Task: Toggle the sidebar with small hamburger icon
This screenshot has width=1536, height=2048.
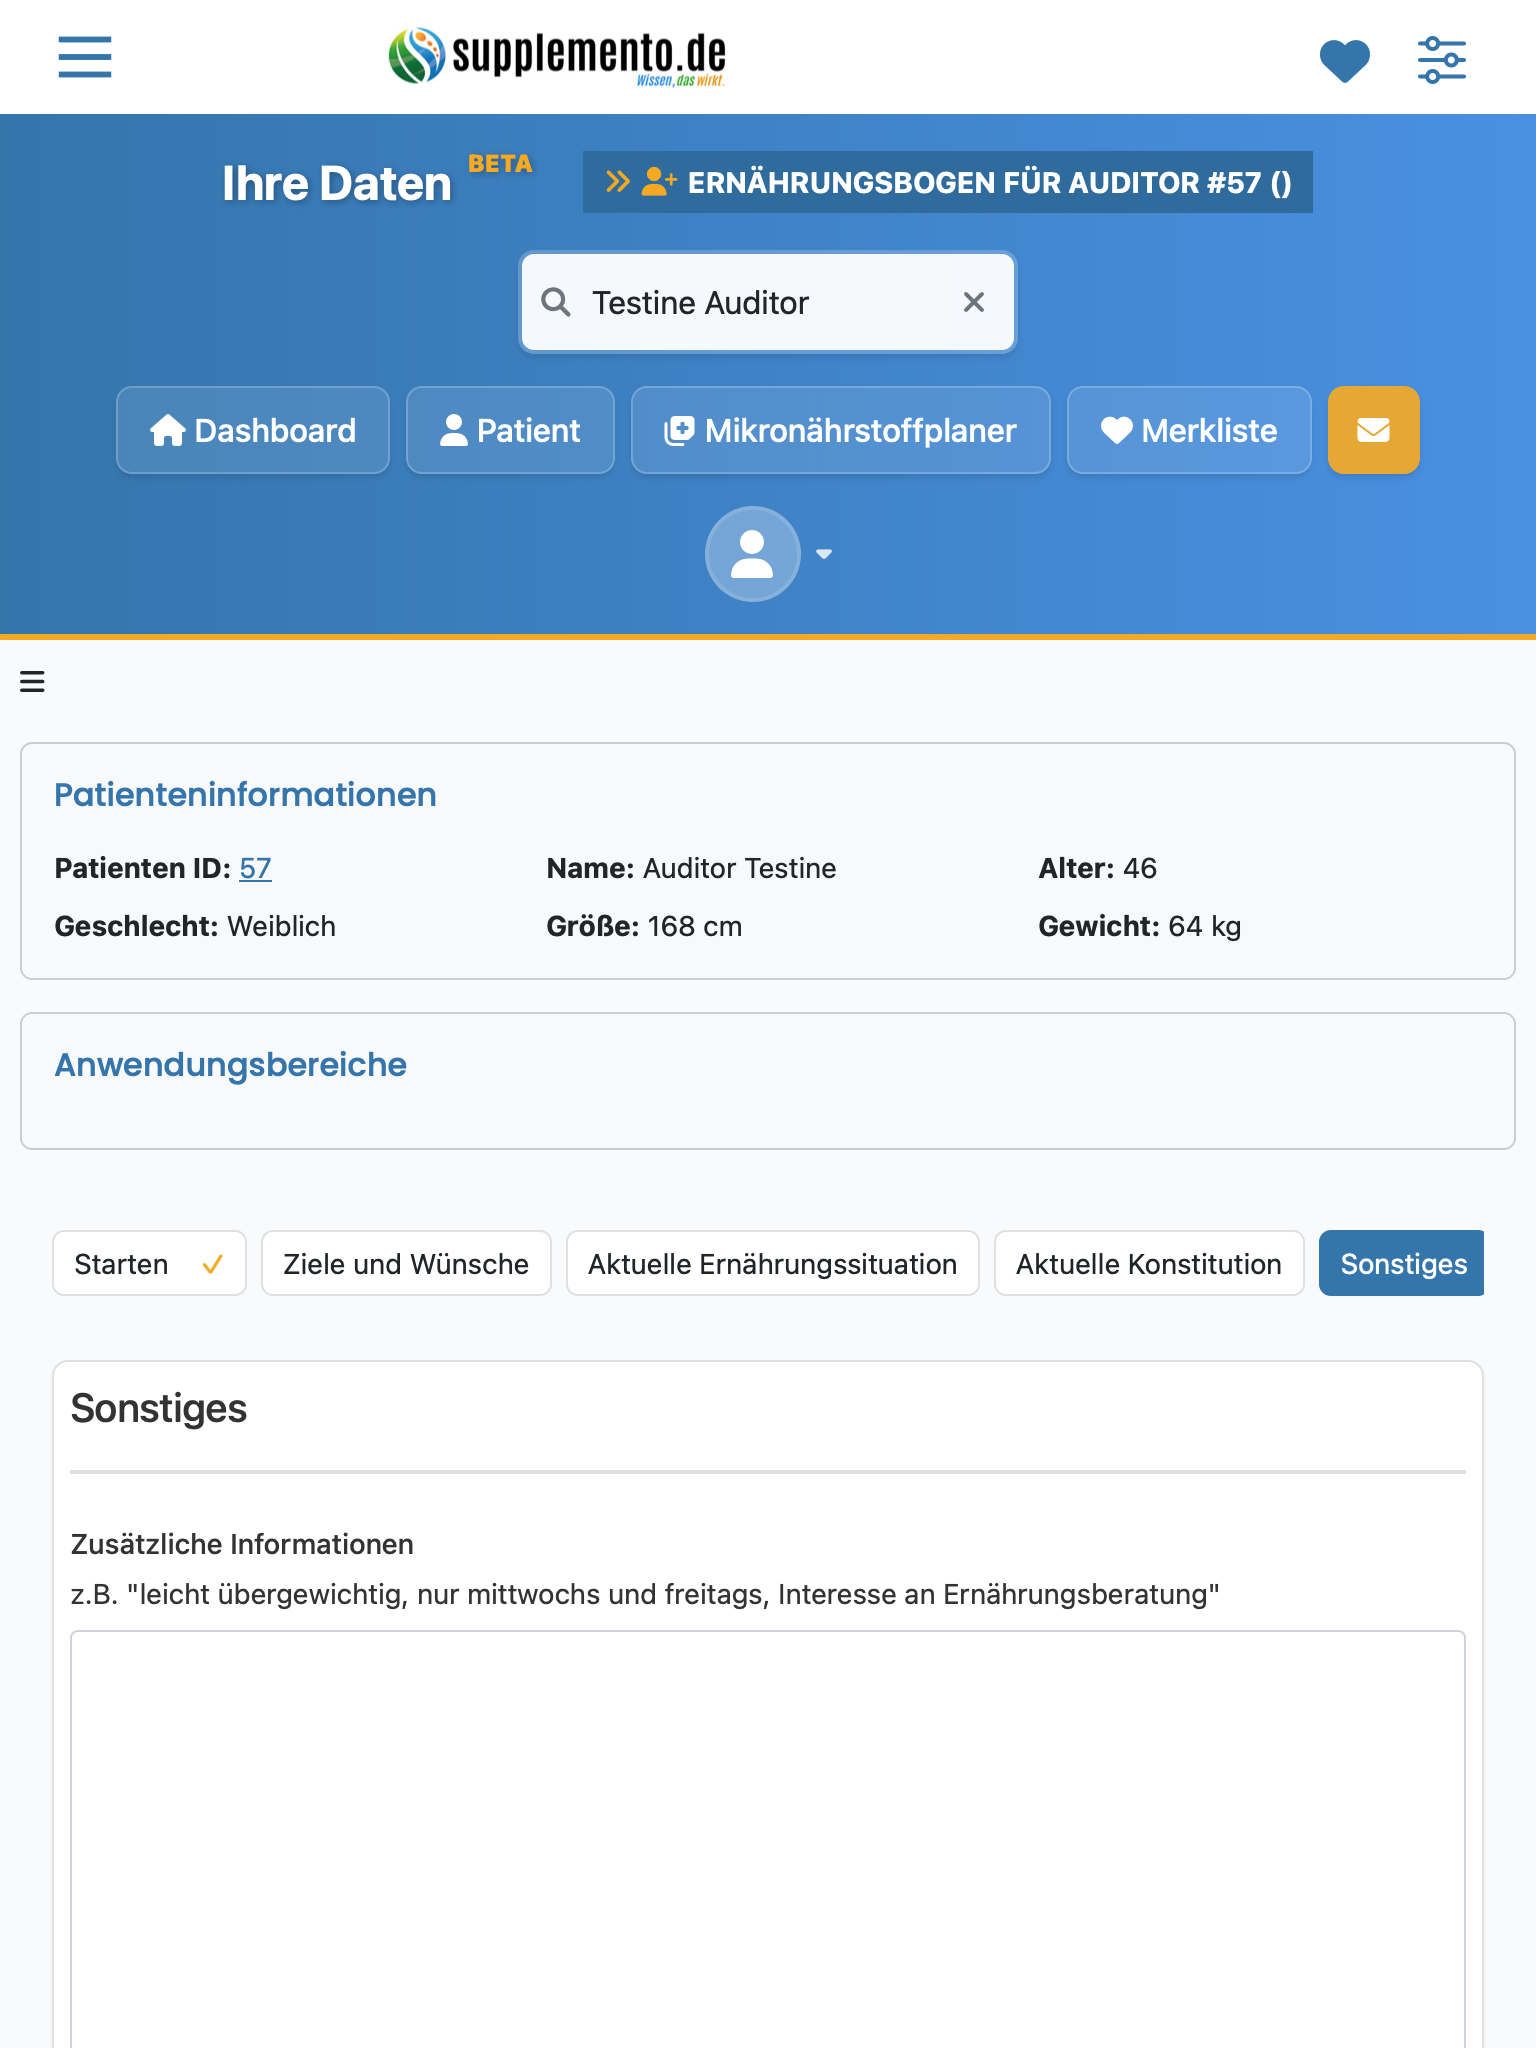Action: (32, 682)
